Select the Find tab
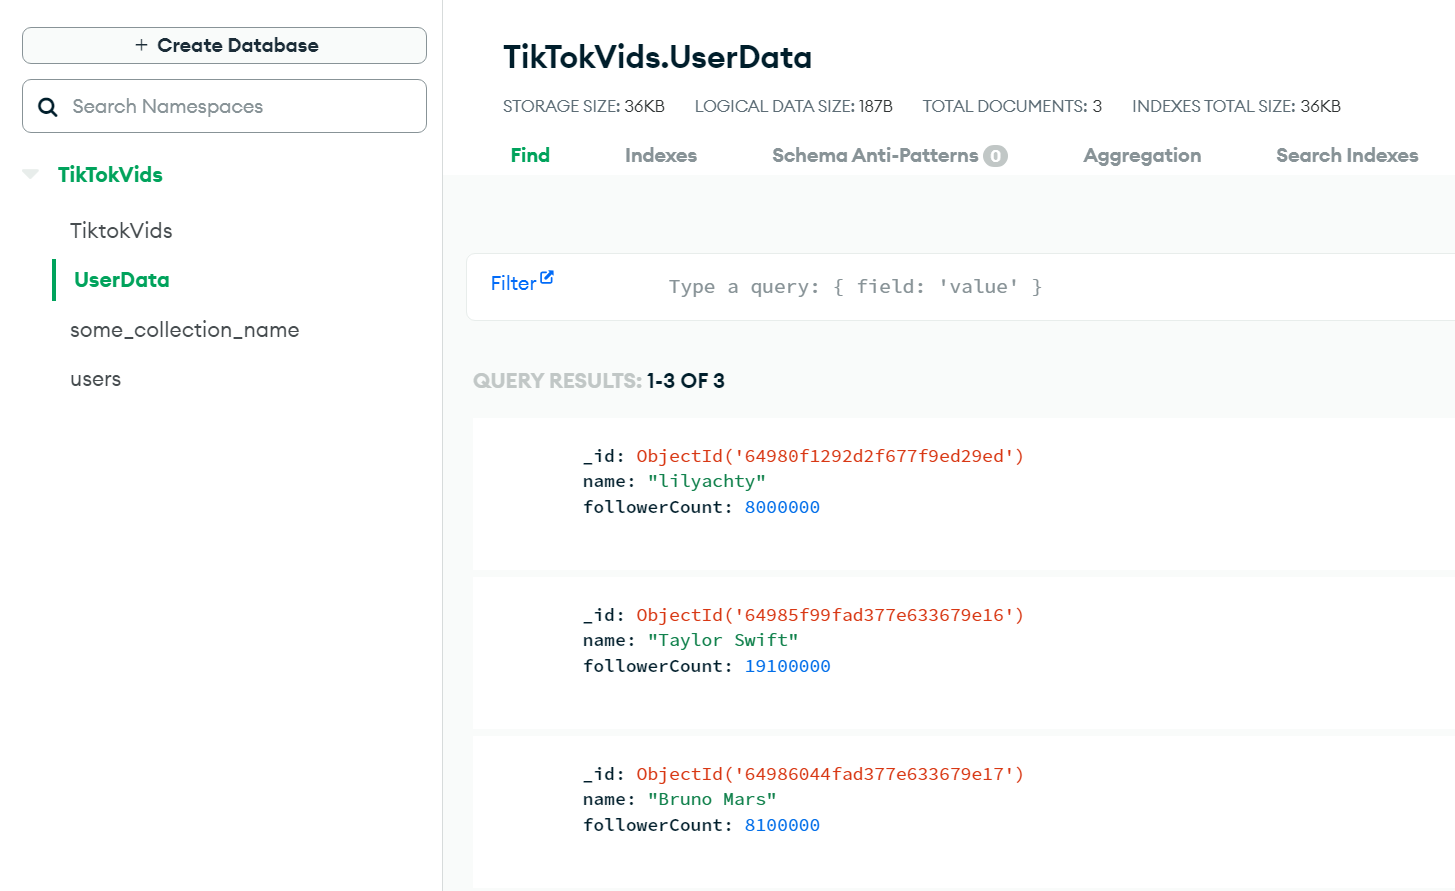This screenshot has width=1455, height=891. (x=530, y=155)
